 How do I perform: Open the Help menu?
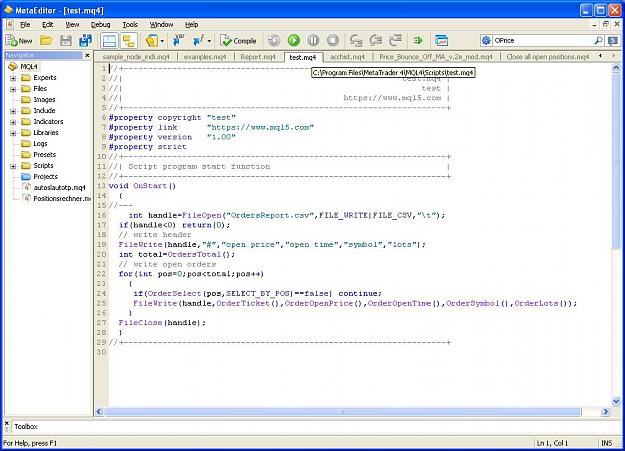click(x=191, y=25)
